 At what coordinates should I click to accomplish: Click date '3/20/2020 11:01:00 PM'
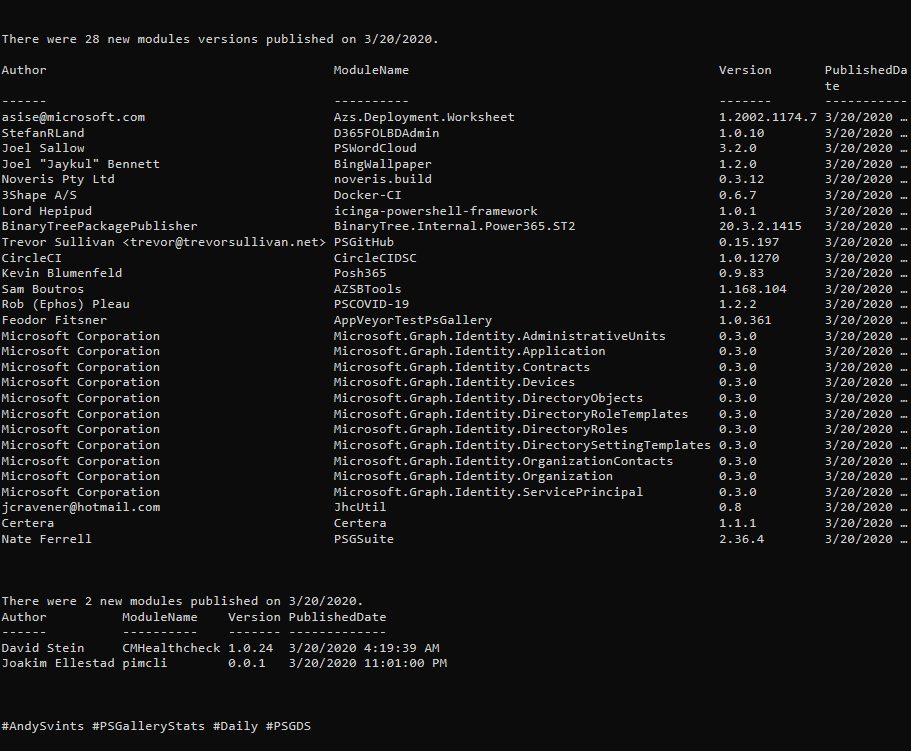point(368,663)
